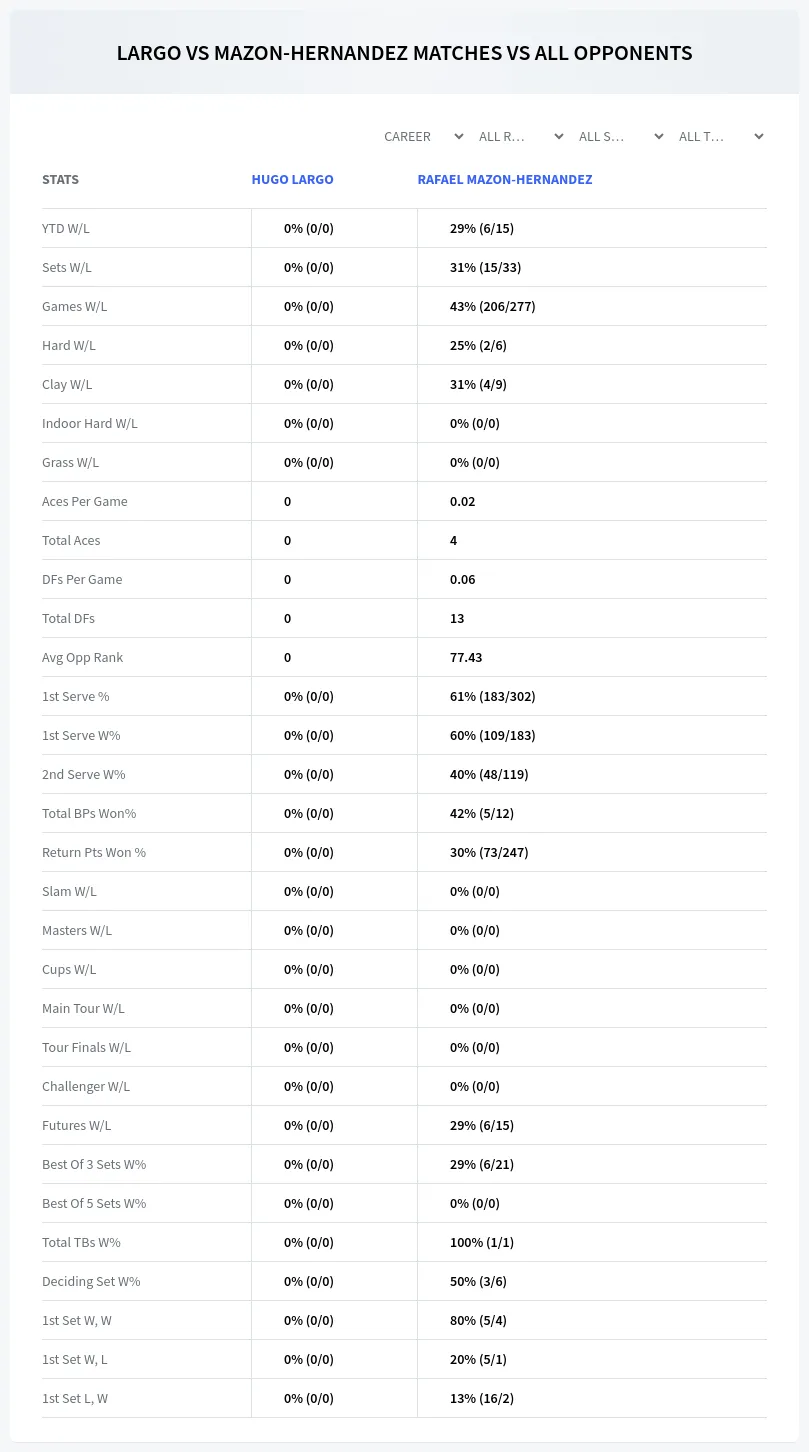809x1452 pixels.
Task: Open Rafael Mazon-Hernandez player link
Action: click(x=505, y=180)
